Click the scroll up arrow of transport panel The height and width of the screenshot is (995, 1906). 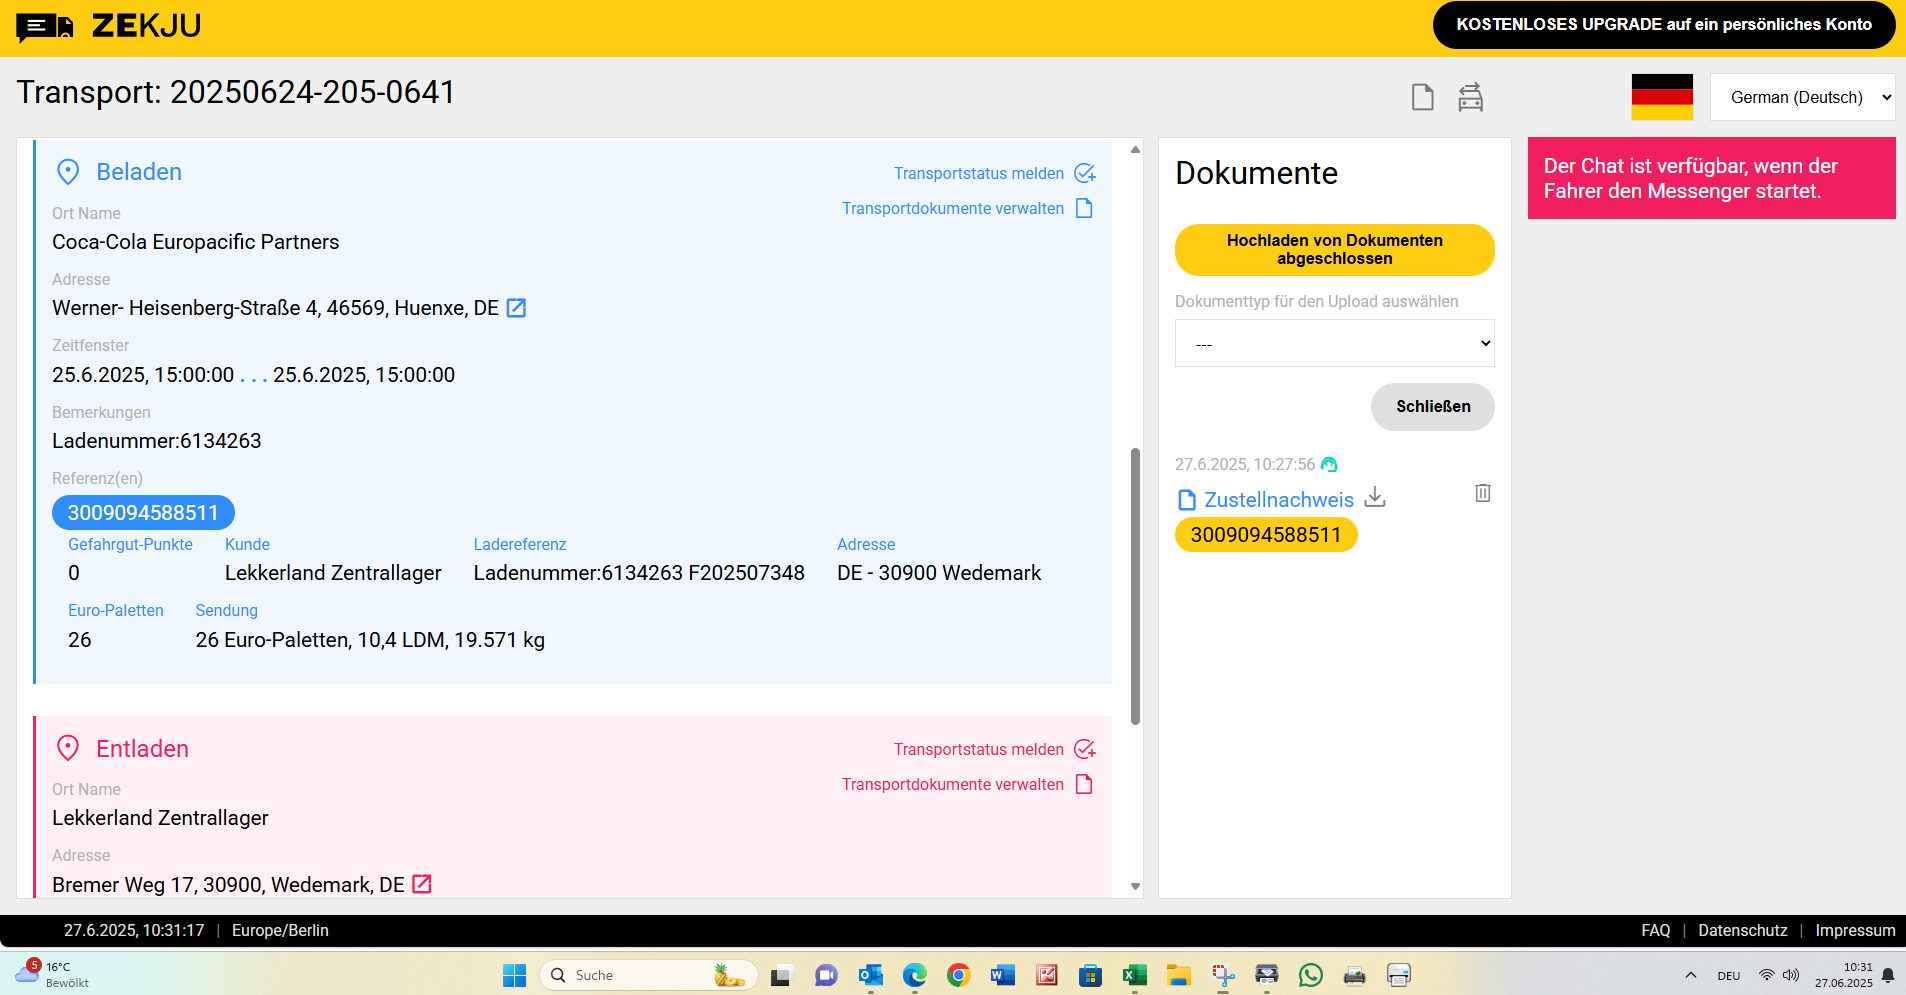[1135, 149]
